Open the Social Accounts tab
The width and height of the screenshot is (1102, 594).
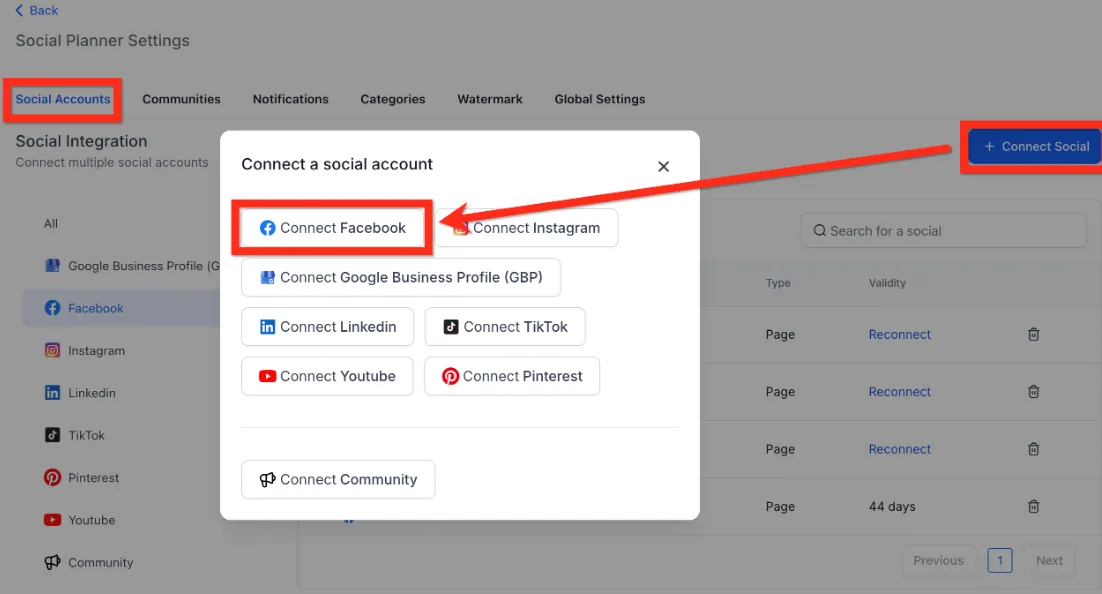click(x=63, y=99)
